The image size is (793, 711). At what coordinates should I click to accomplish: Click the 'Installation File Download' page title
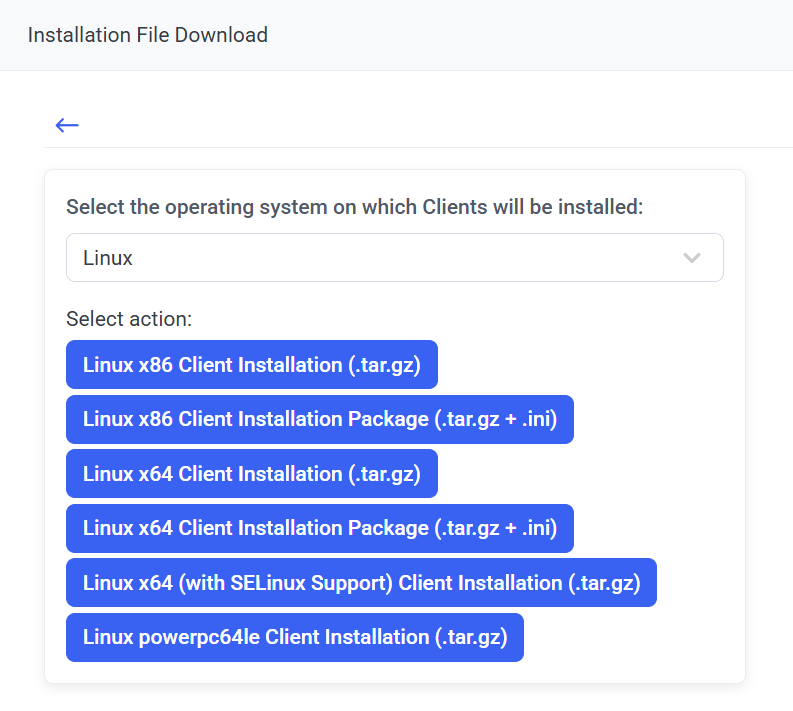[x=148, y=35]
